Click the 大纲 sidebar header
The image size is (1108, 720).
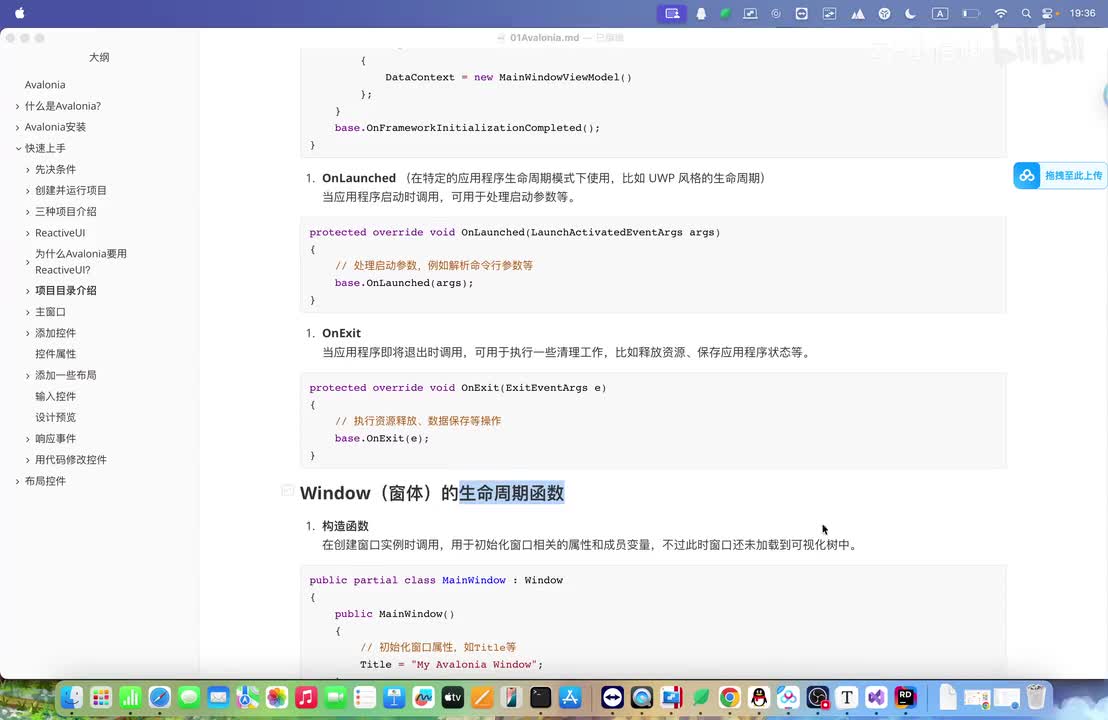point(99,57)
